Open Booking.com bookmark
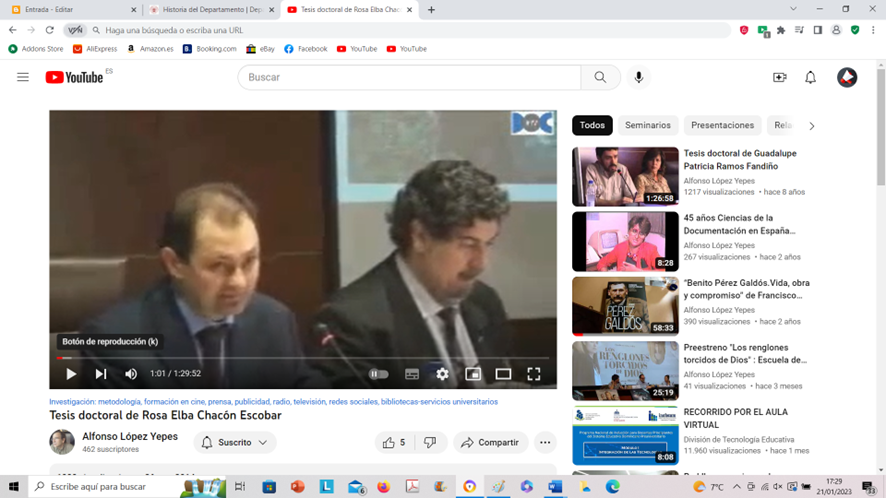This screenshot has width=886, height=498. click(210, 49)
